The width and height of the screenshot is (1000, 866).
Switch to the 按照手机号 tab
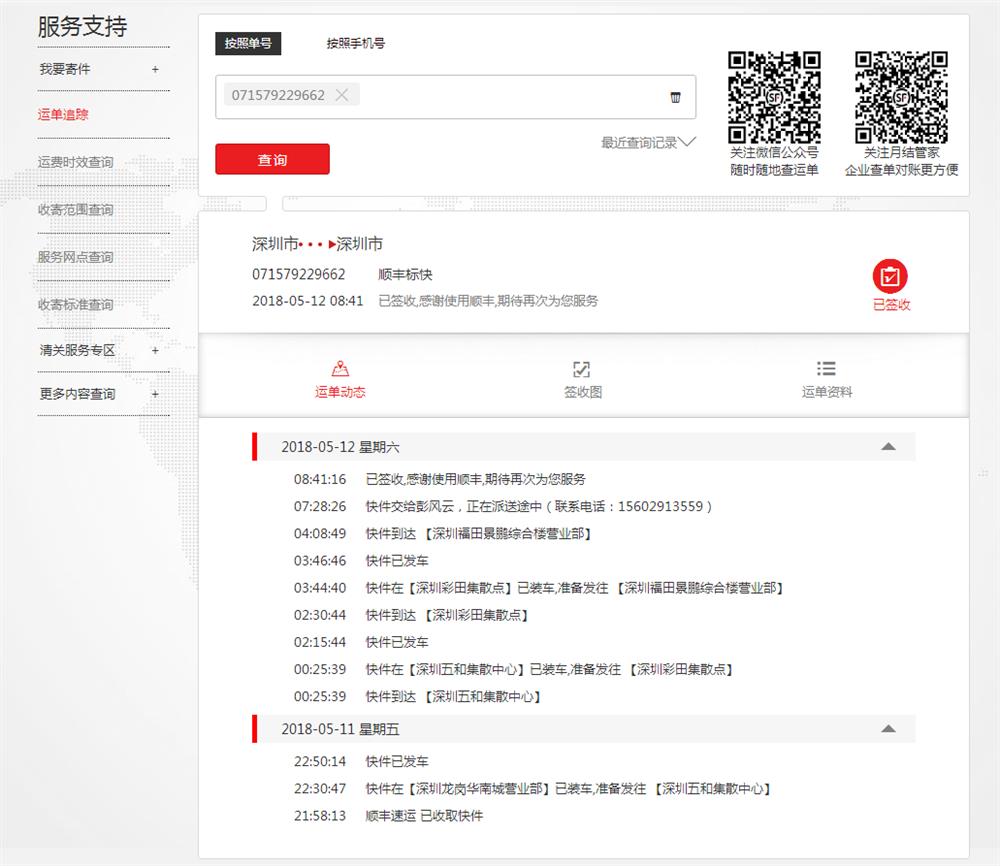(x=355, y=43)
